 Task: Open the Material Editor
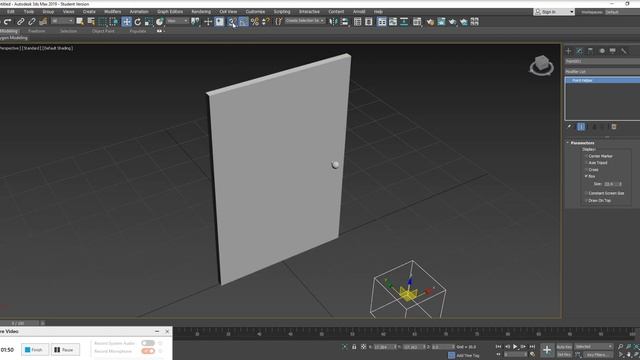(x=417, y=21)
